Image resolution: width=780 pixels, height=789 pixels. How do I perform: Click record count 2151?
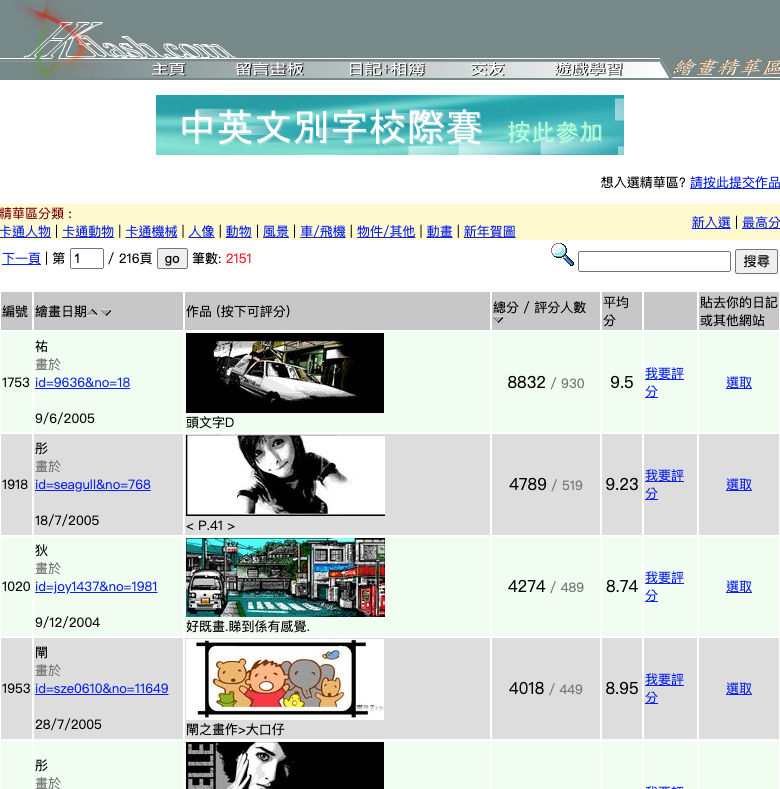239,259
